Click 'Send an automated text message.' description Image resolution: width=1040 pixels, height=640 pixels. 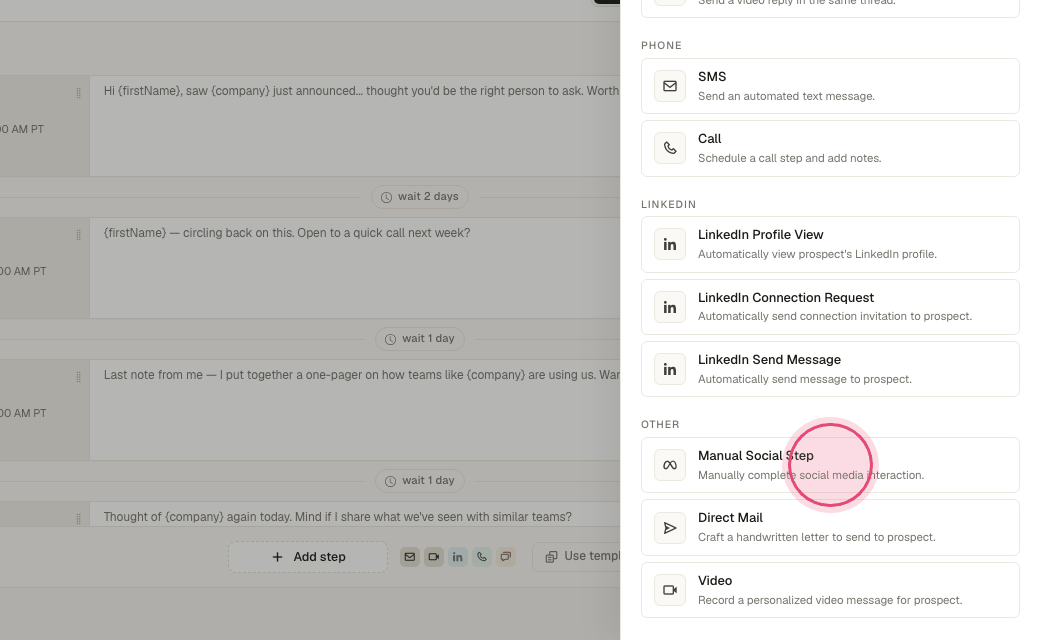coord(786,96)
